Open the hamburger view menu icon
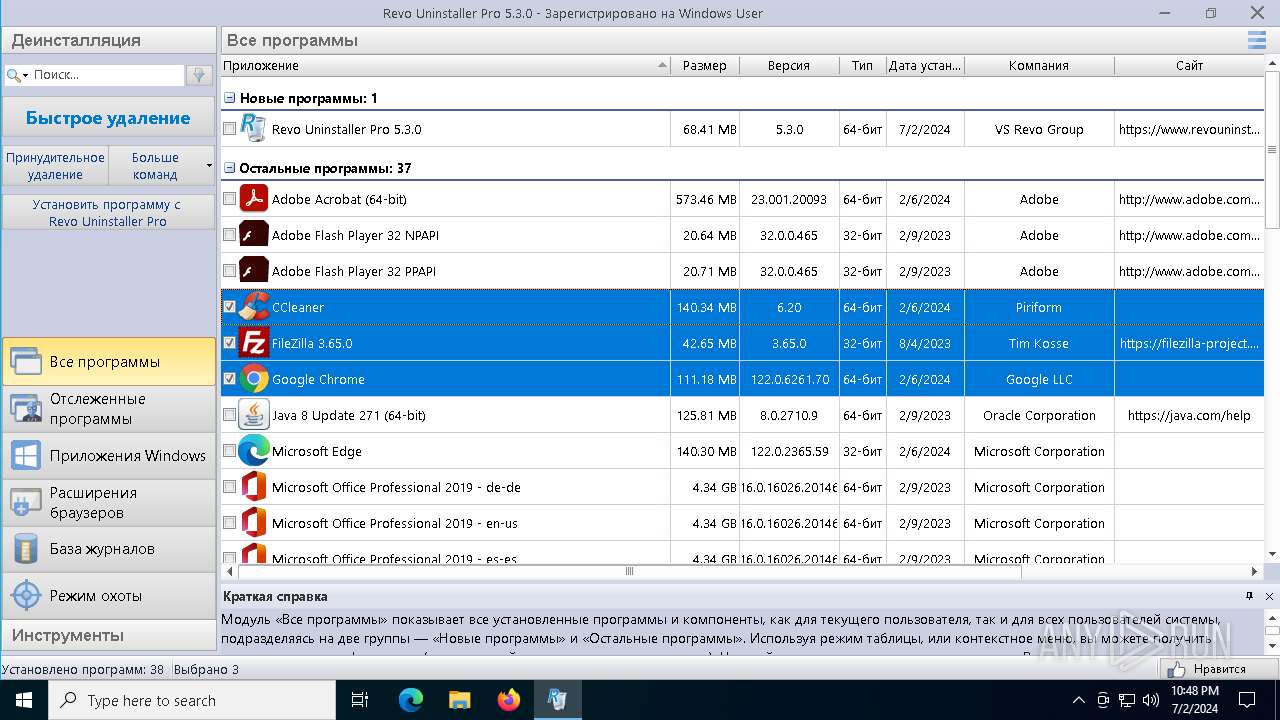 (x=1256, y=40)
